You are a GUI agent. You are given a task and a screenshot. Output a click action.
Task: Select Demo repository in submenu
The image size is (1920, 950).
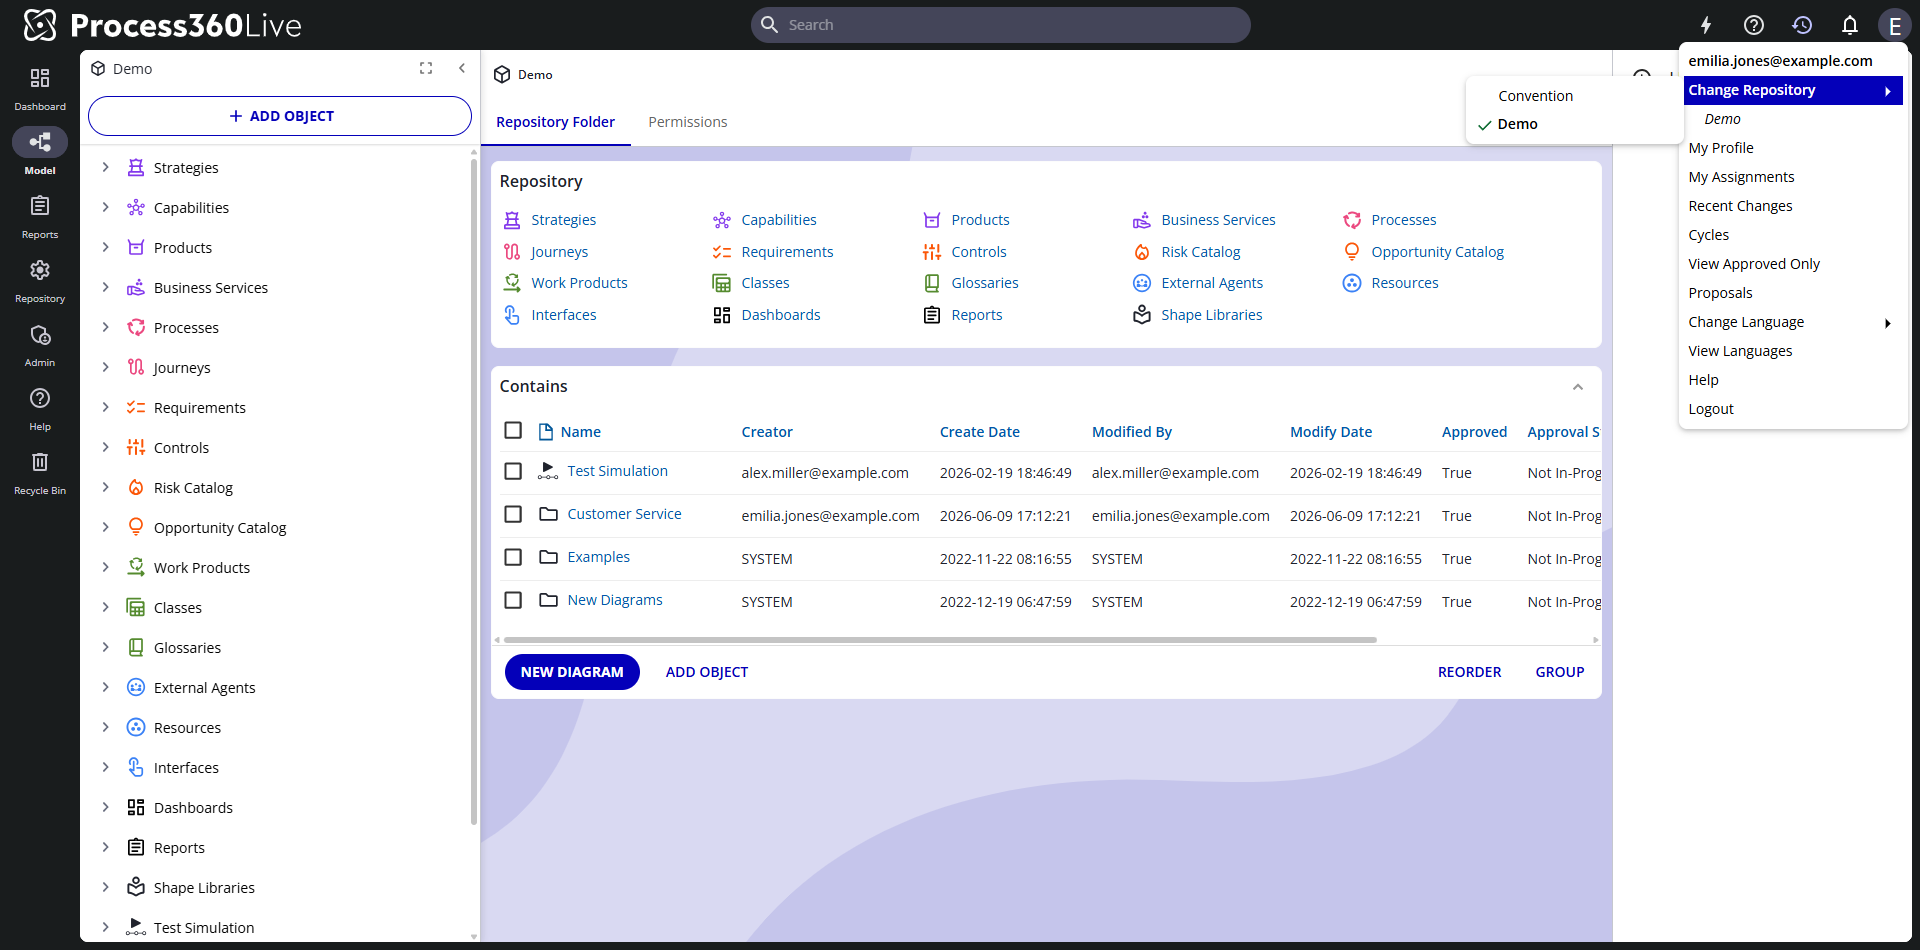pyautogui.click(x=1517, y=124)
